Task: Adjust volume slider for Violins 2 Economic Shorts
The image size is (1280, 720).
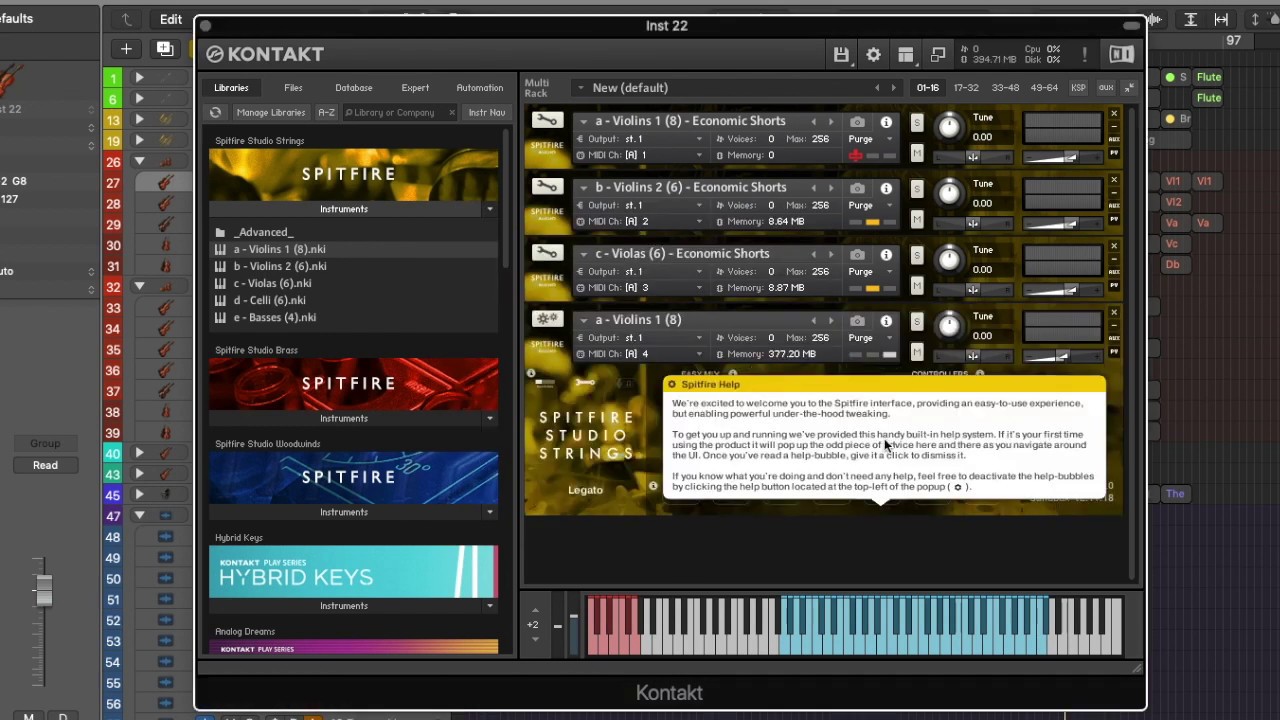Action: click(x=1062, y=224)
